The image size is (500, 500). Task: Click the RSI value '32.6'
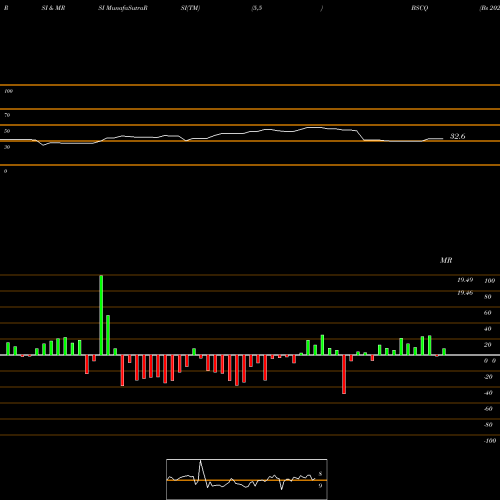coord(457,136)
